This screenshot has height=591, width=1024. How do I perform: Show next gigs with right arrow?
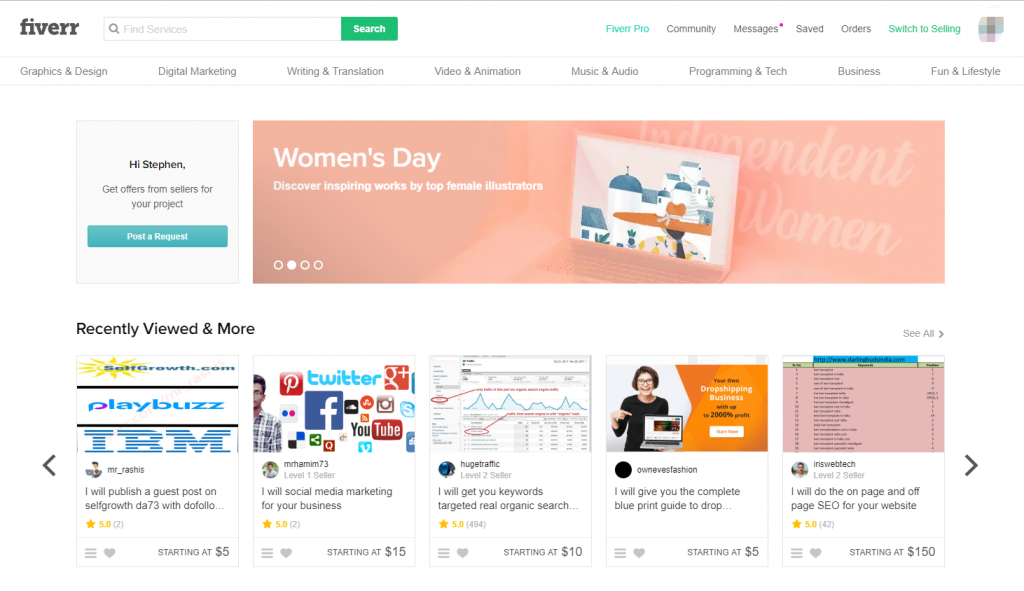pos(971,465)
